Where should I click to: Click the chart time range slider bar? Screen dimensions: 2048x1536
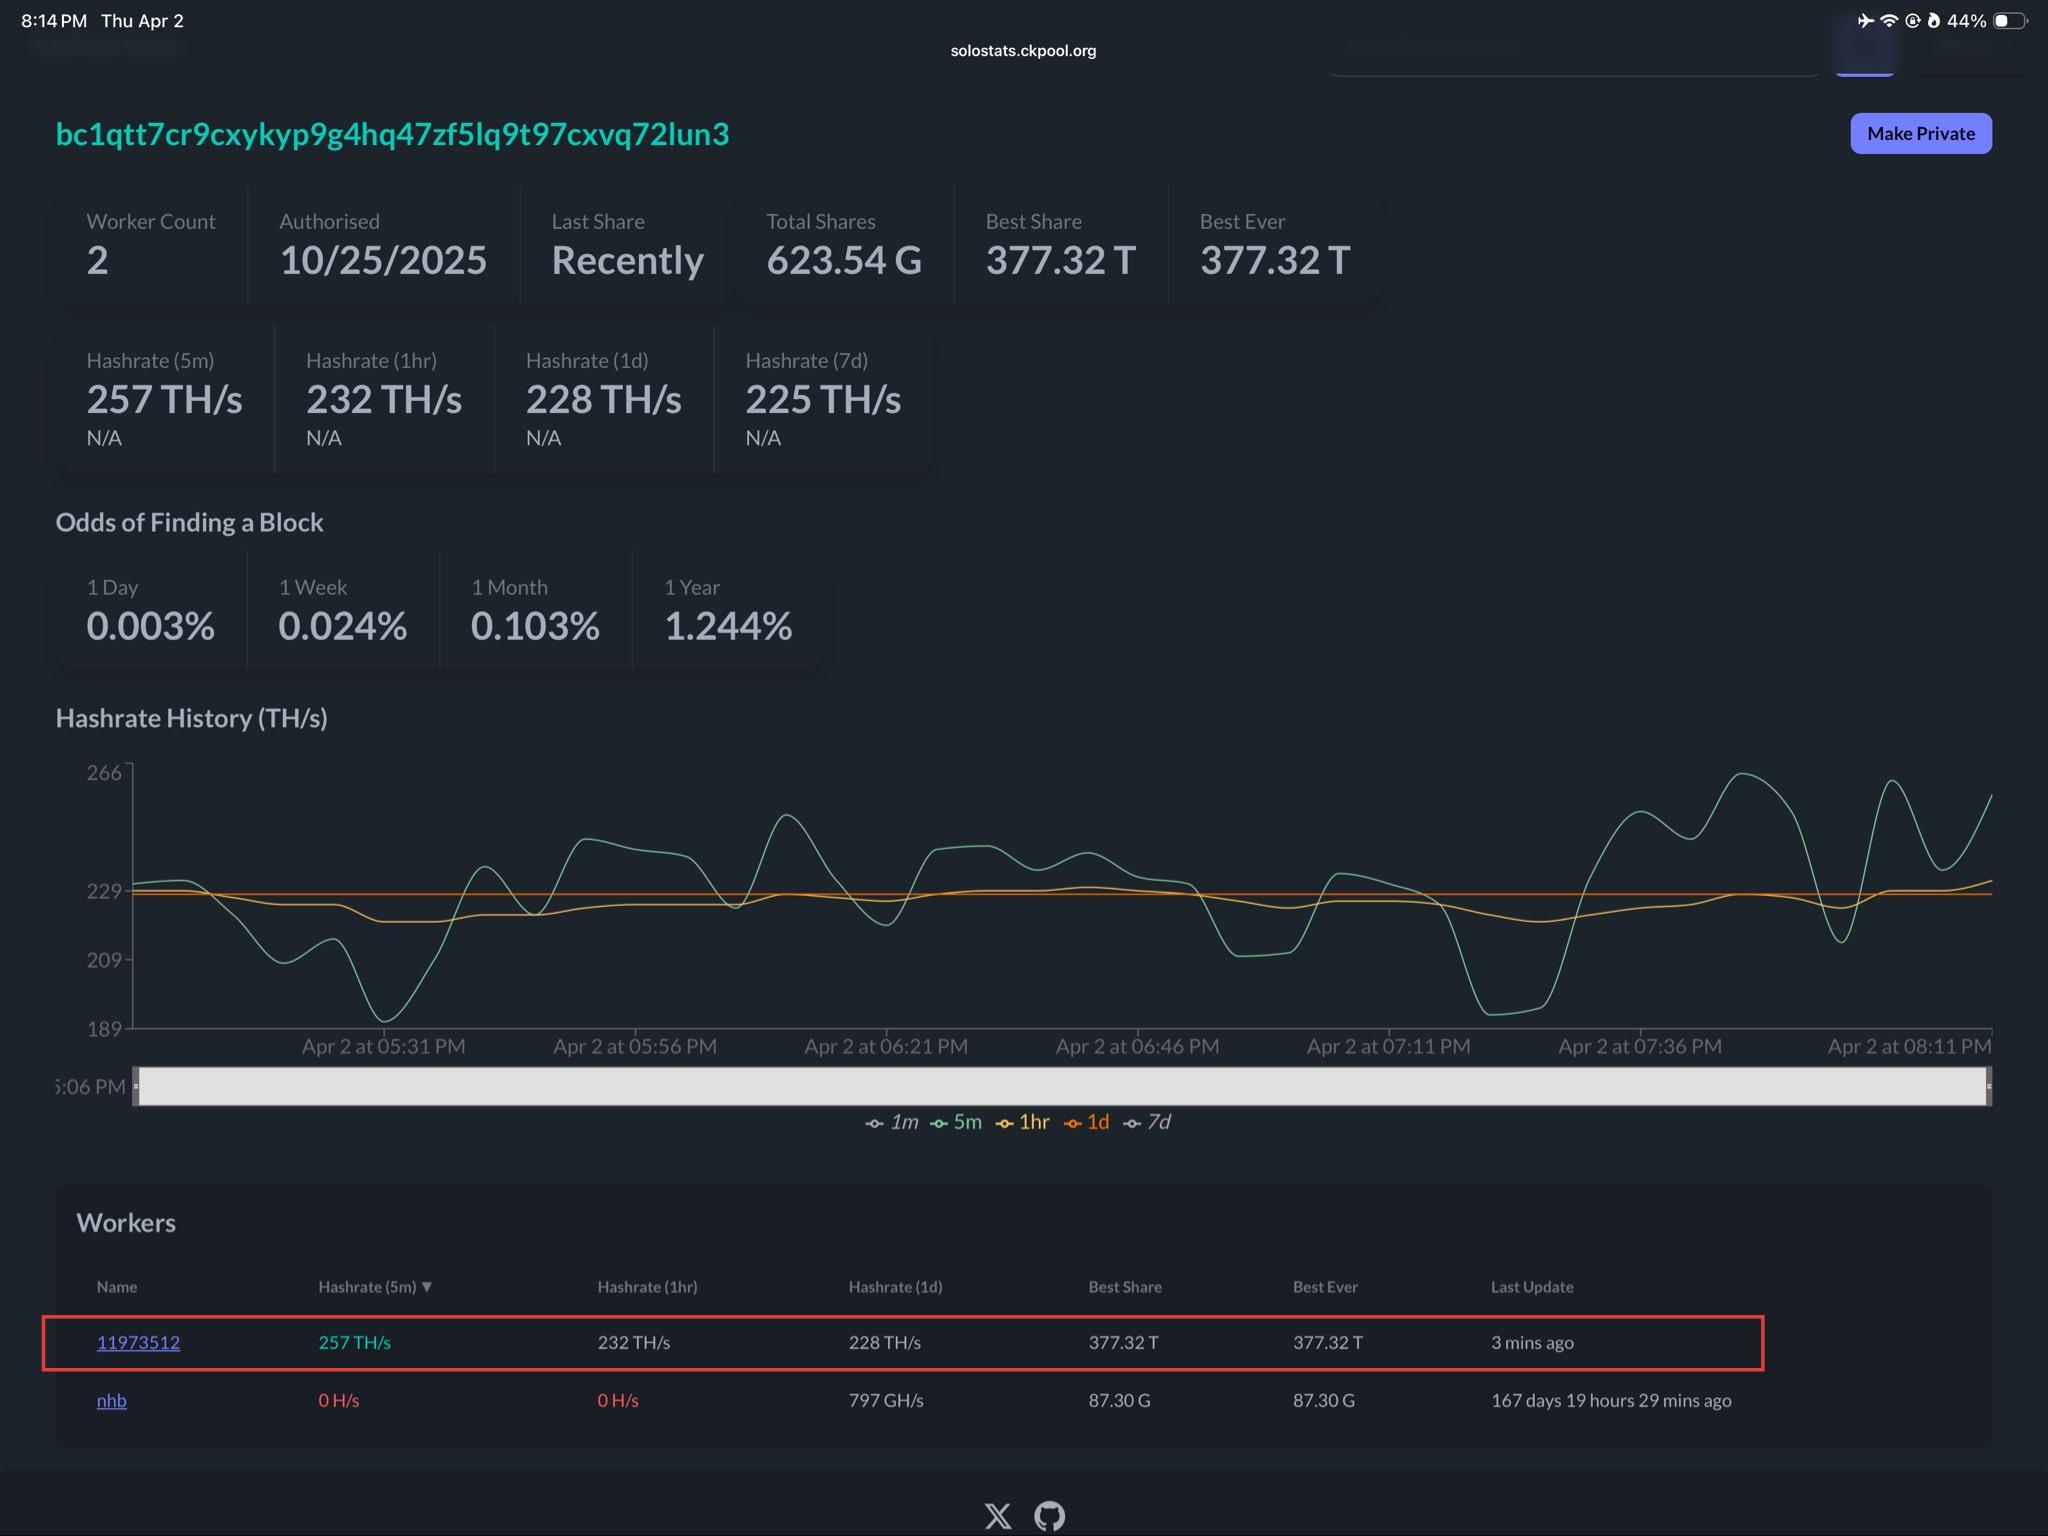(1060, 1086)
